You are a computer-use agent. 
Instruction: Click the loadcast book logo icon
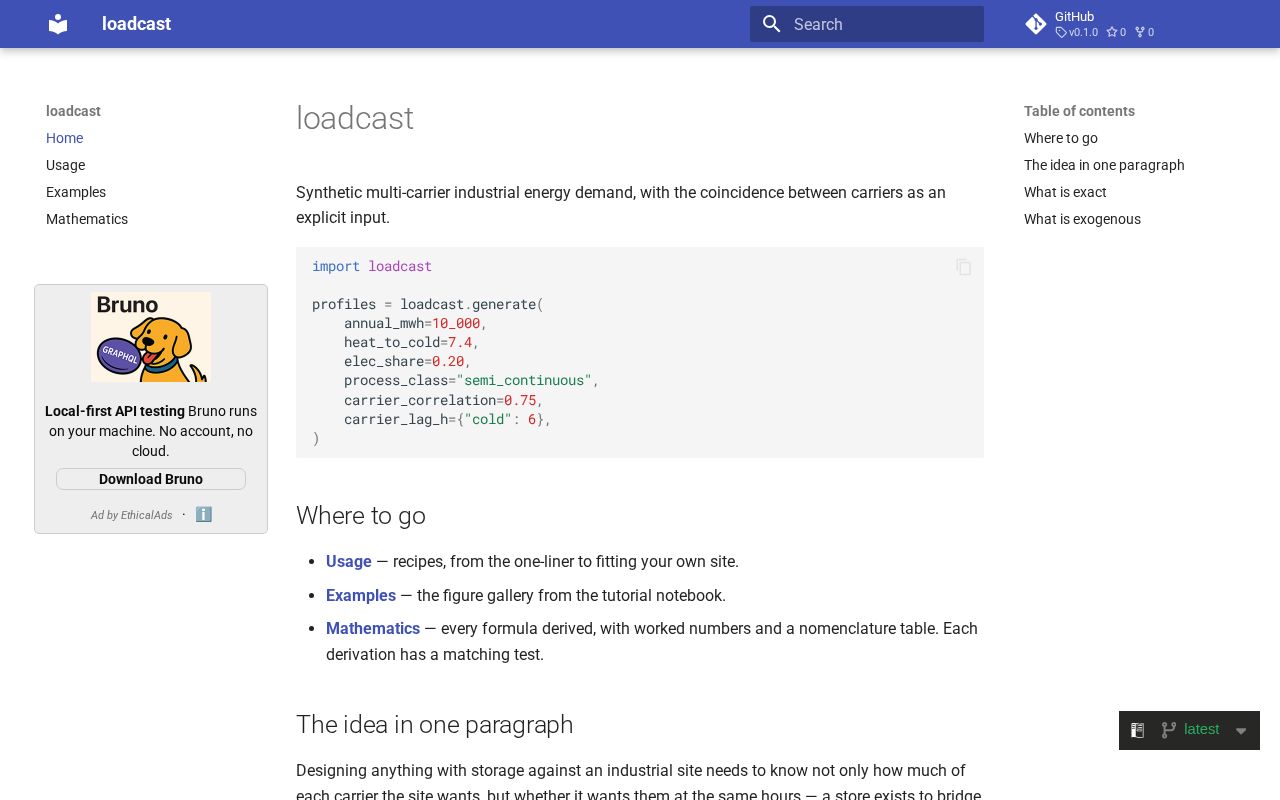click(x=58, y=24)
